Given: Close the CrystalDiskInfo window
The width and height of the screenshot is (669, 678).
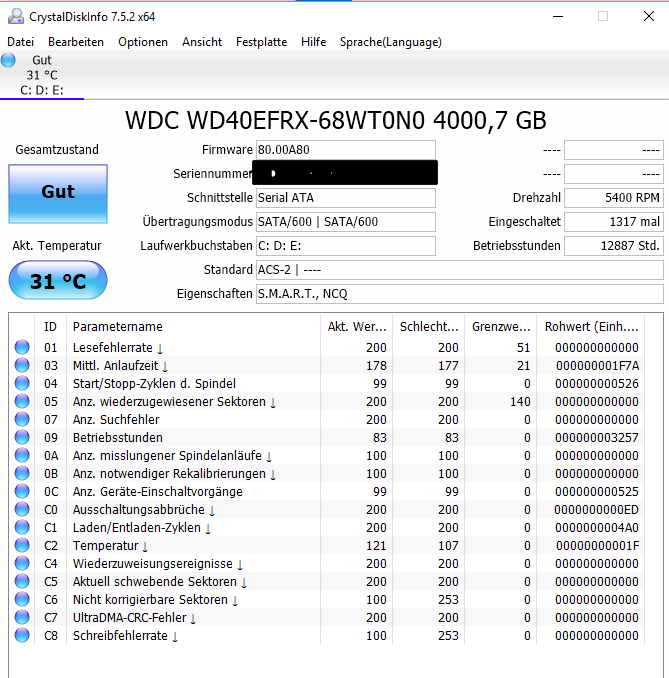Looking at the screenshot, I should (649, 16).
